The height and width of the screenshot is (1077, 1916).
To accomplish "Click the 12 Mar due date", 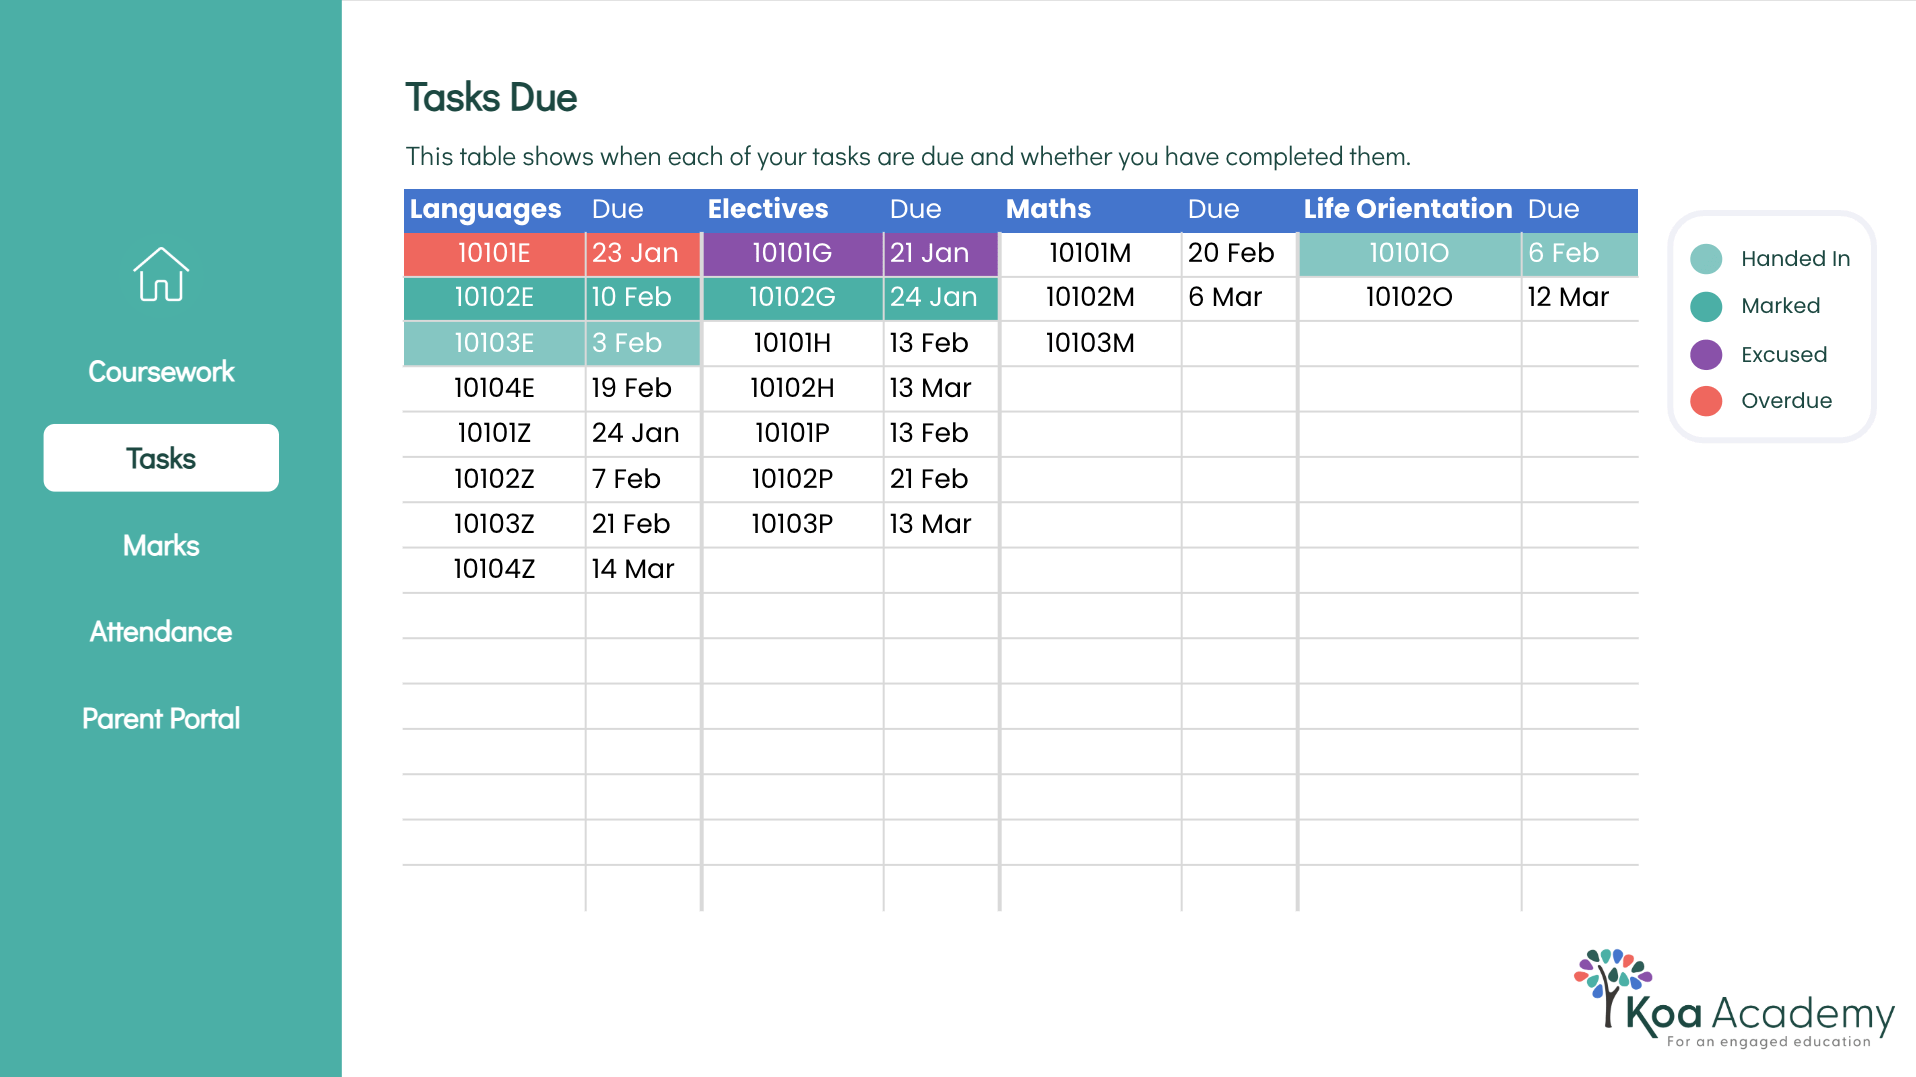I will click(x=1579, y=298).
